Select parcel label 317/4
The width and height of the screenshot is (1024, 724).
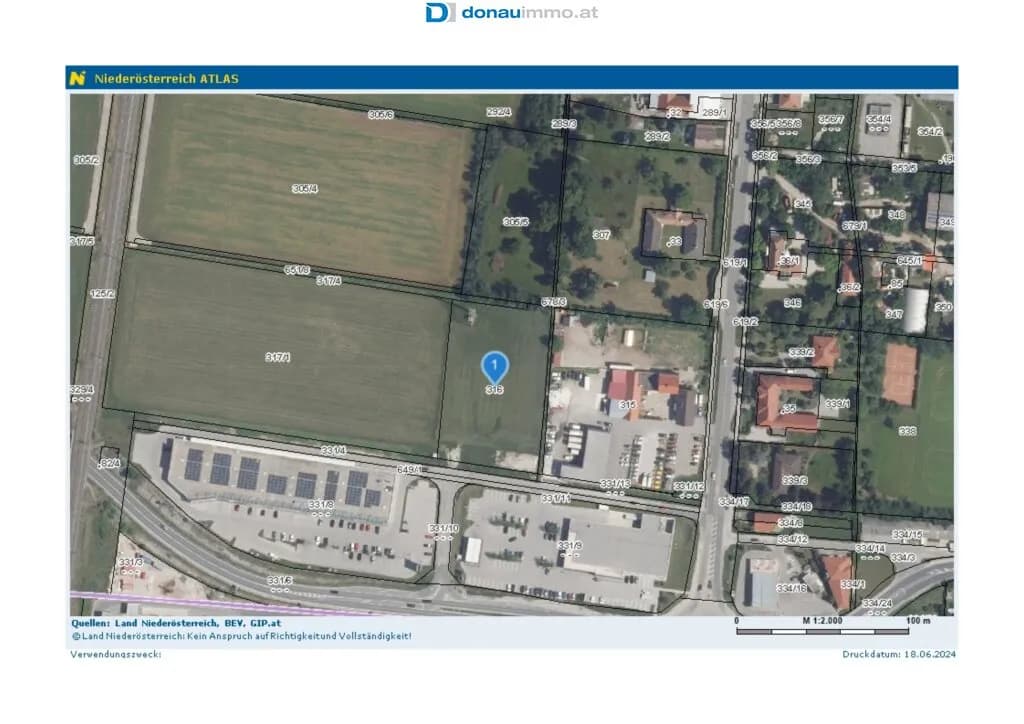(x=328, y=281)
